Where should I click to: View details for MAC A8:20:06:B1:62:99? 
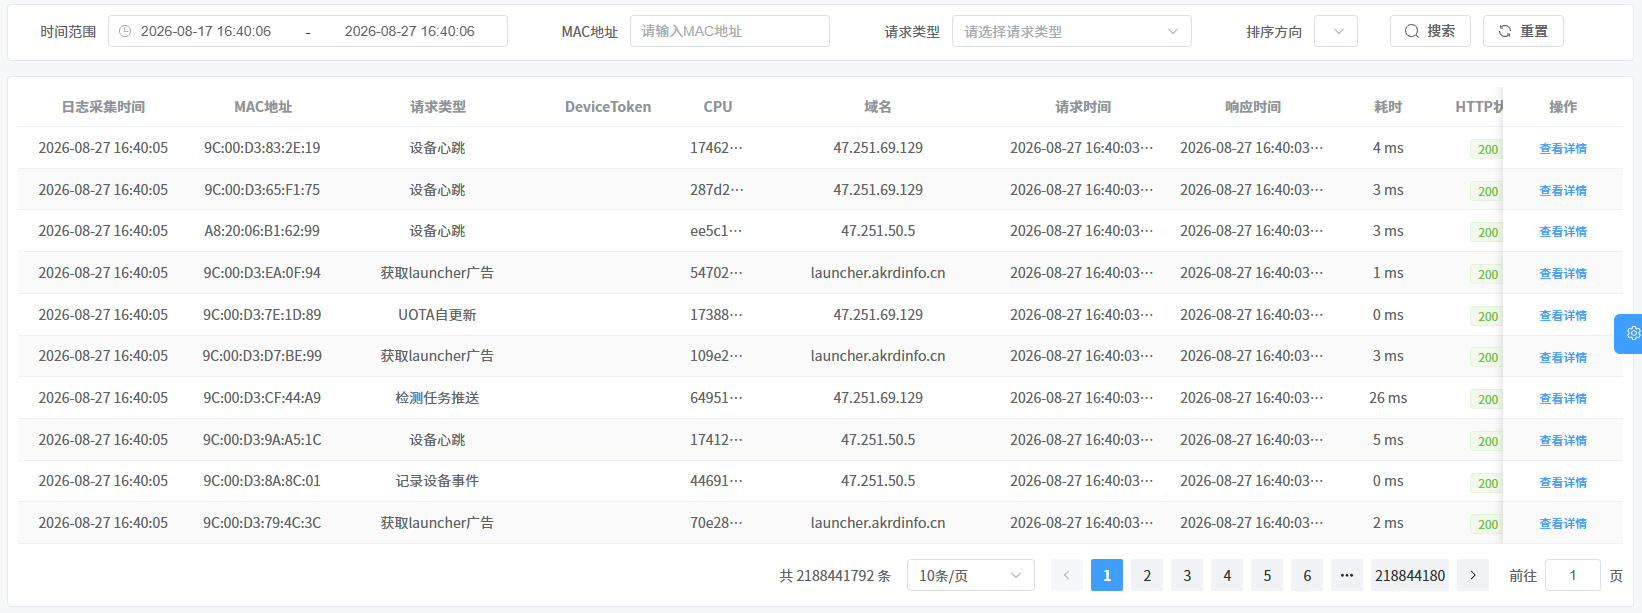pos(1563,231)
